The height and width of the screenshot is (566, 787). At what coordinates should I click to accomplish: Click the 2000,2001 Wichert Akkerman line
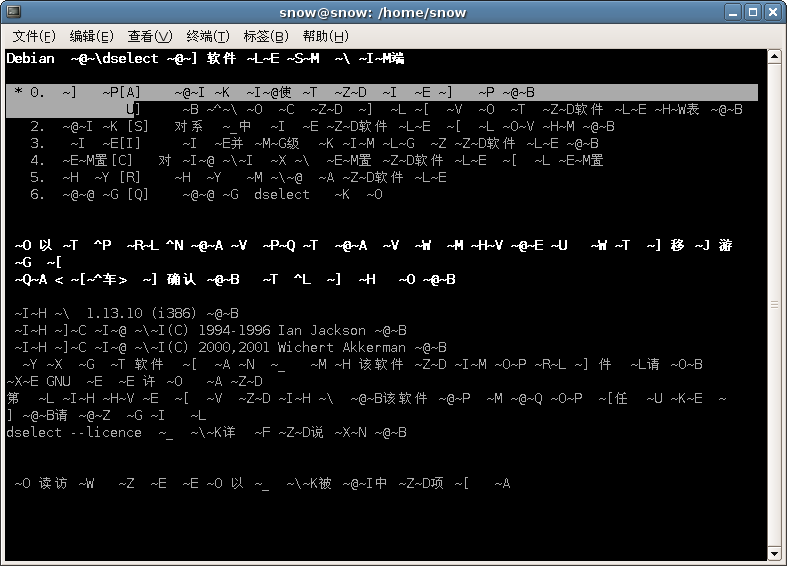230,348
